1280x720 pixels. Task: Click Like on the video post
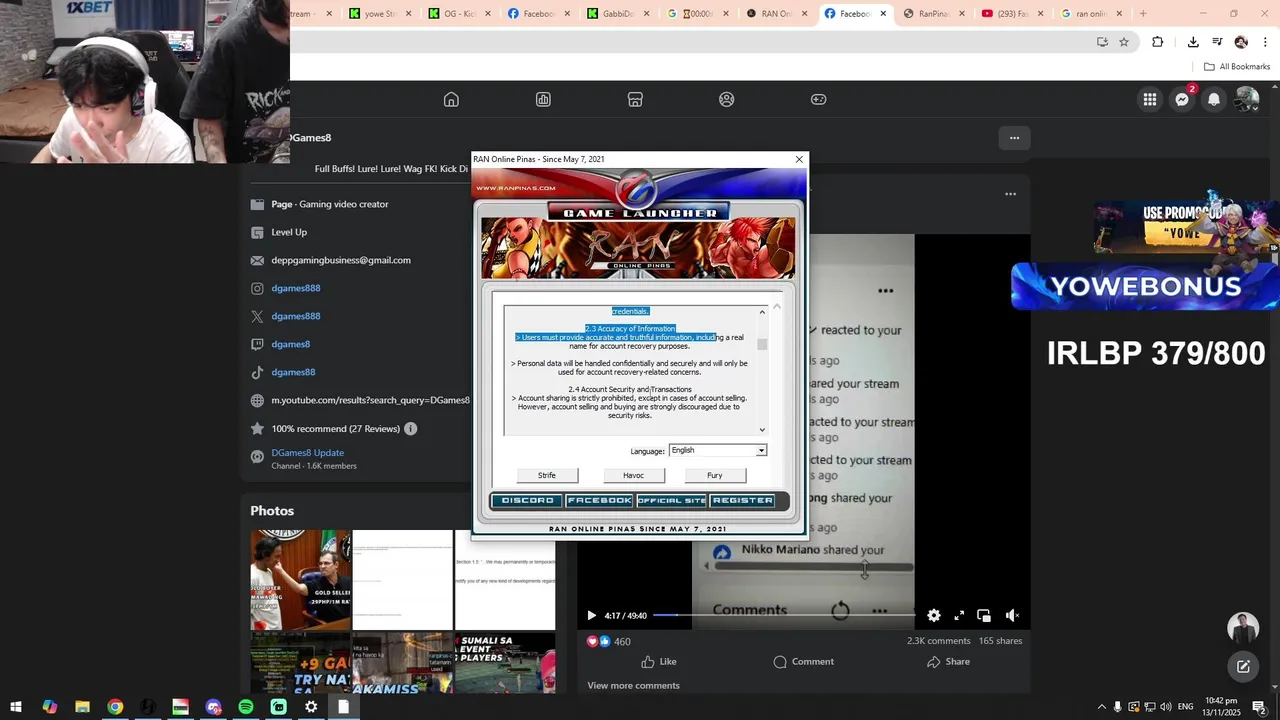658,661
